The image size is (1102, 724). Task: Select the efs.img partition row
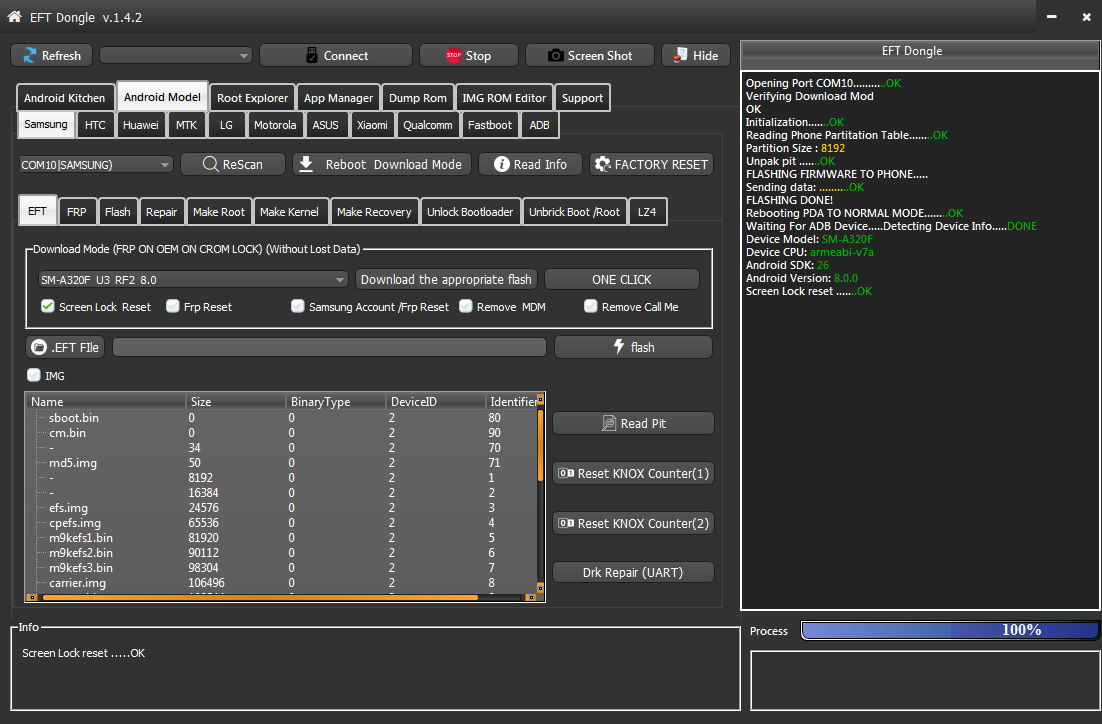tap(281, 508)
